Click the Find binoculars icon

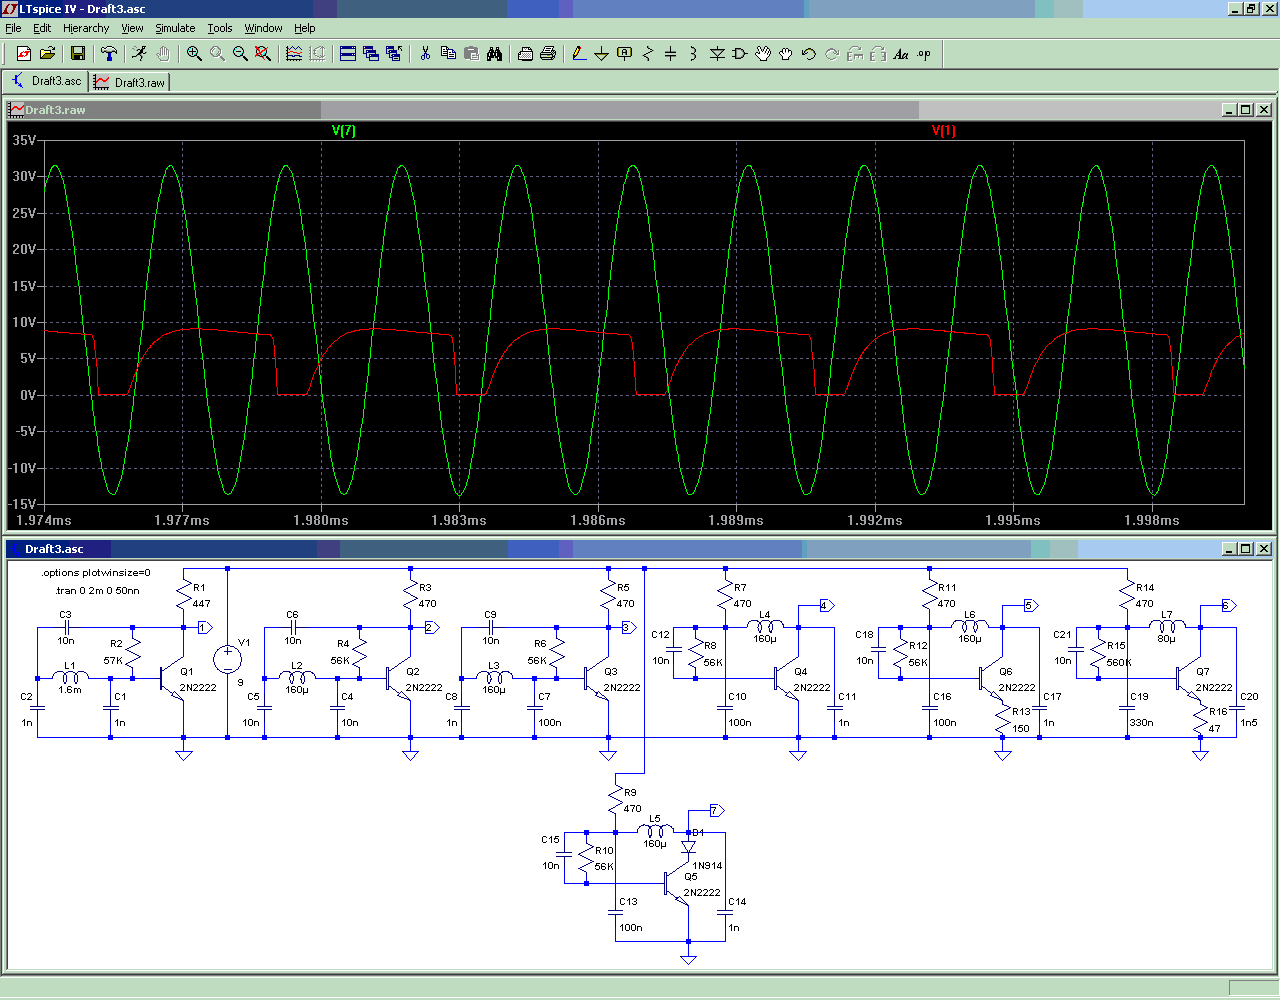[494, 54]
